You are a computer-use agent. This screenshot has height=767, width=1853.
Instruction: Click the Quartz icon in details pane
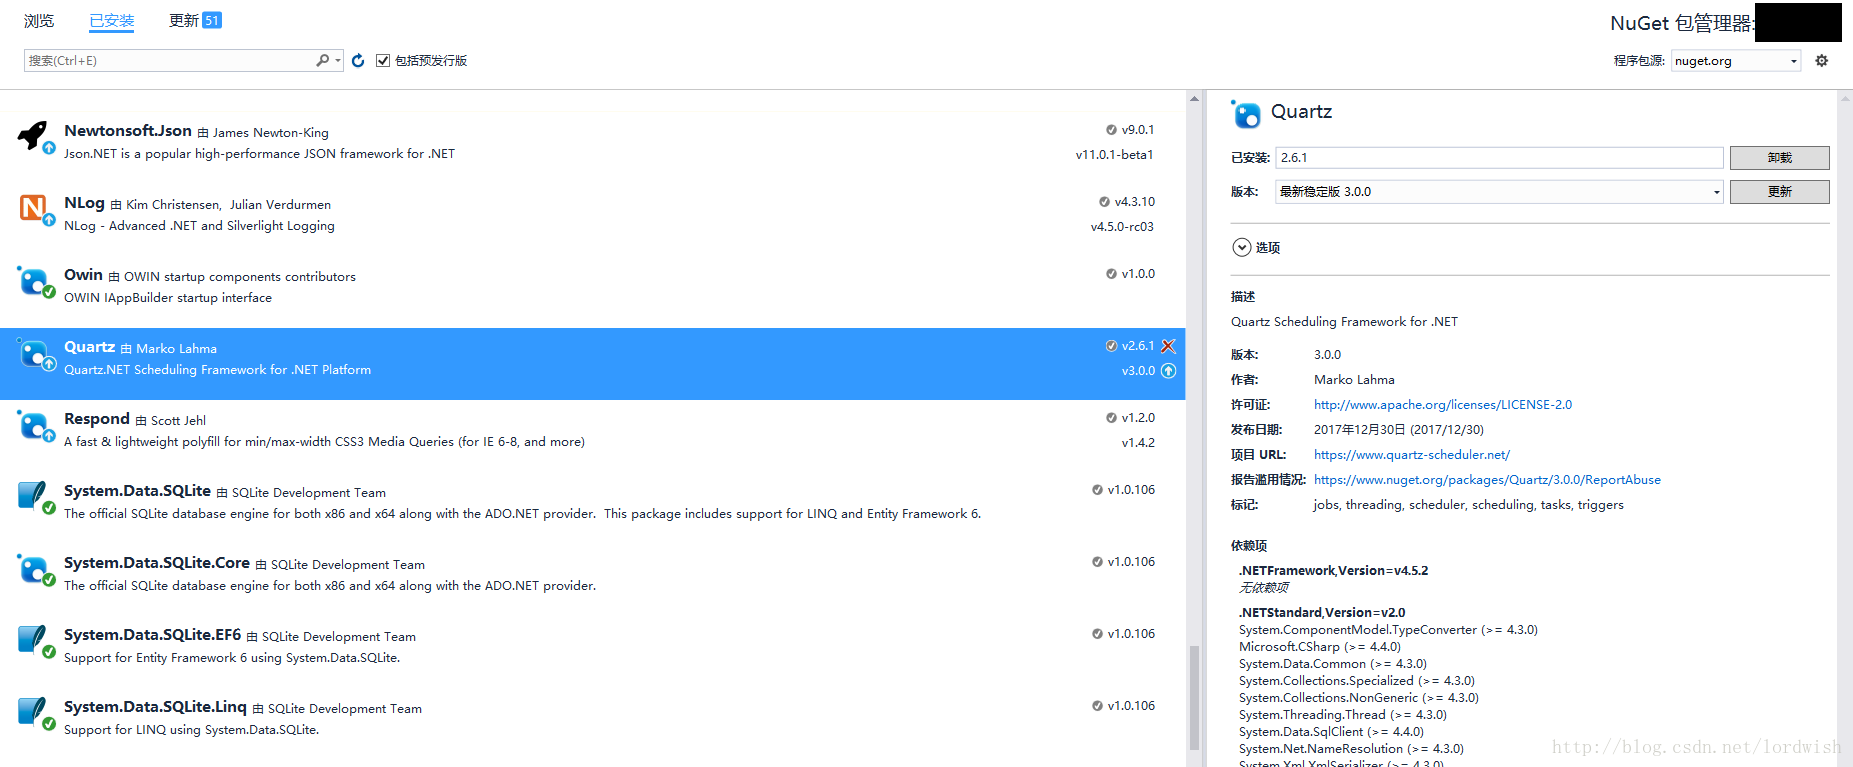click(x=1246, y=114)
